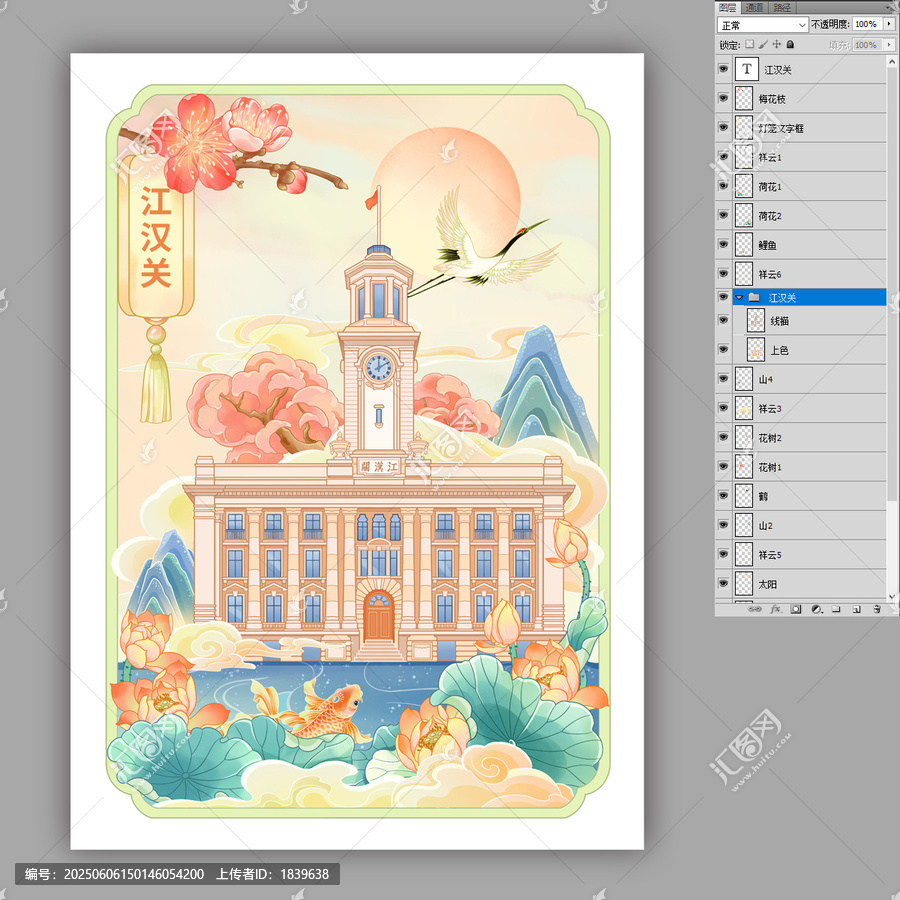Select the 荷花1 layer name
Screen dimensions: 900x900
(x=770, y=187)
